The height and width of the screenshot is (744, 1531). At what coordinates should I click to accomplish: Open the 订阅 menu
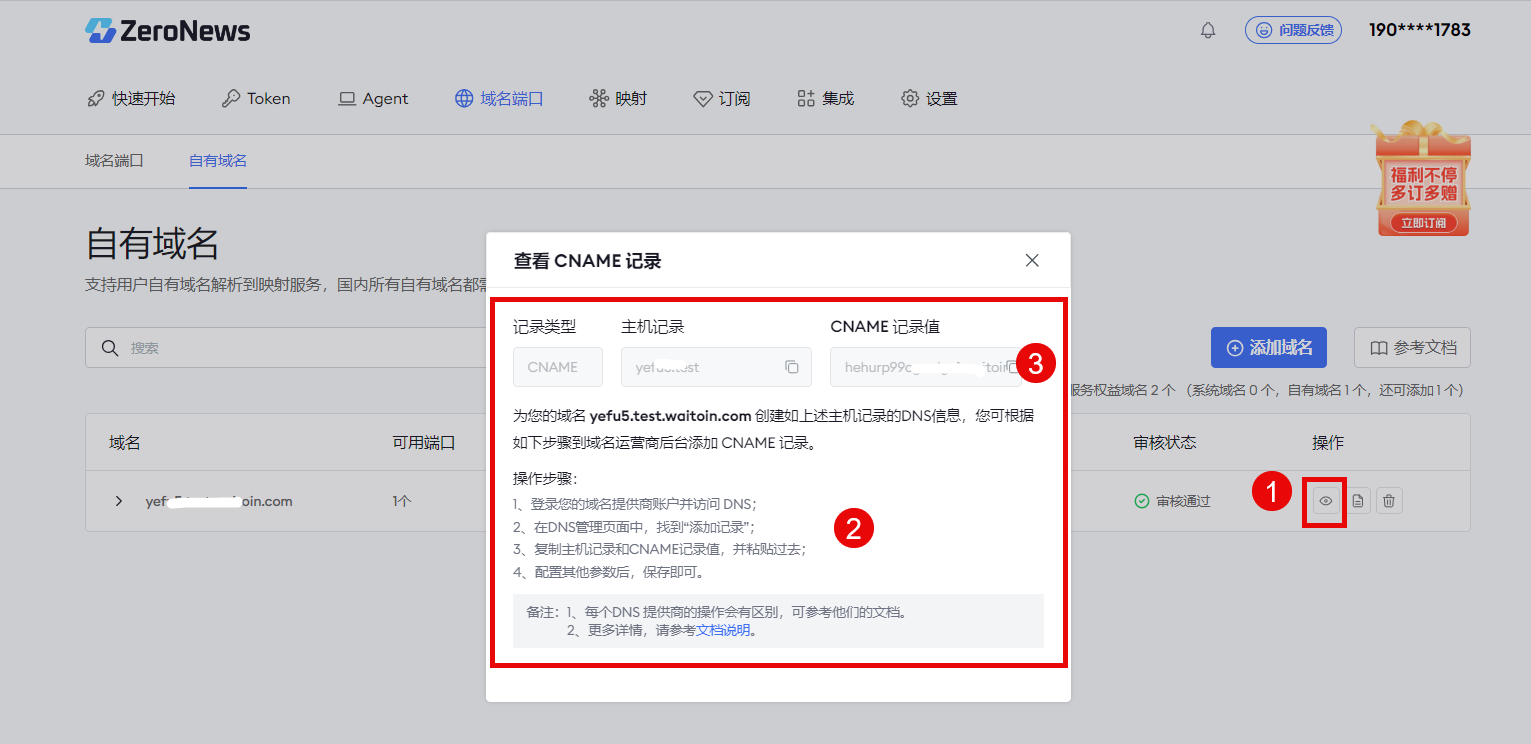click(x=721, y=98)
